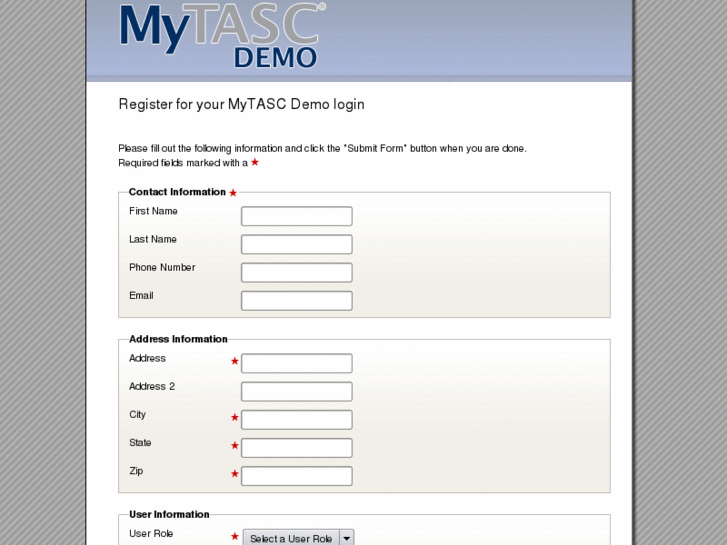Click the Required fields marked with a text
The height and width of the screenshot is (545, 727).
(183, 163)
